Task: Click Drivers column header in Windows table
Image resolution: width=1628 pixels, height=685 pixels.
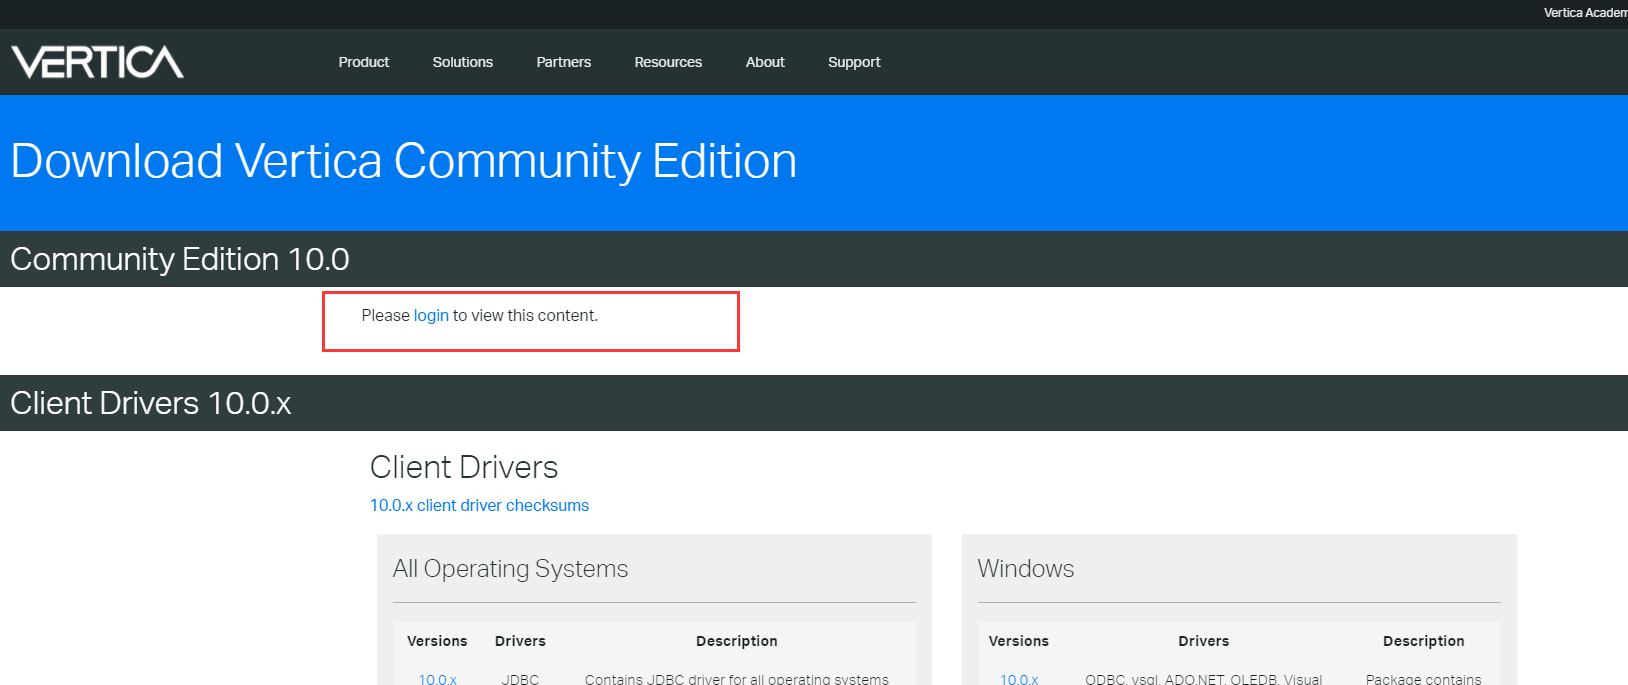Action: tap(1204, 641)
